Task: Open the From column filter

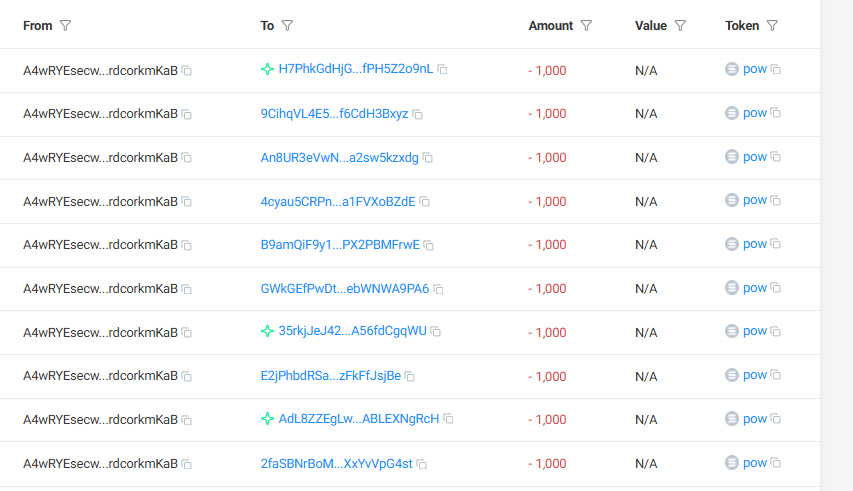Action: pos(65,26)
